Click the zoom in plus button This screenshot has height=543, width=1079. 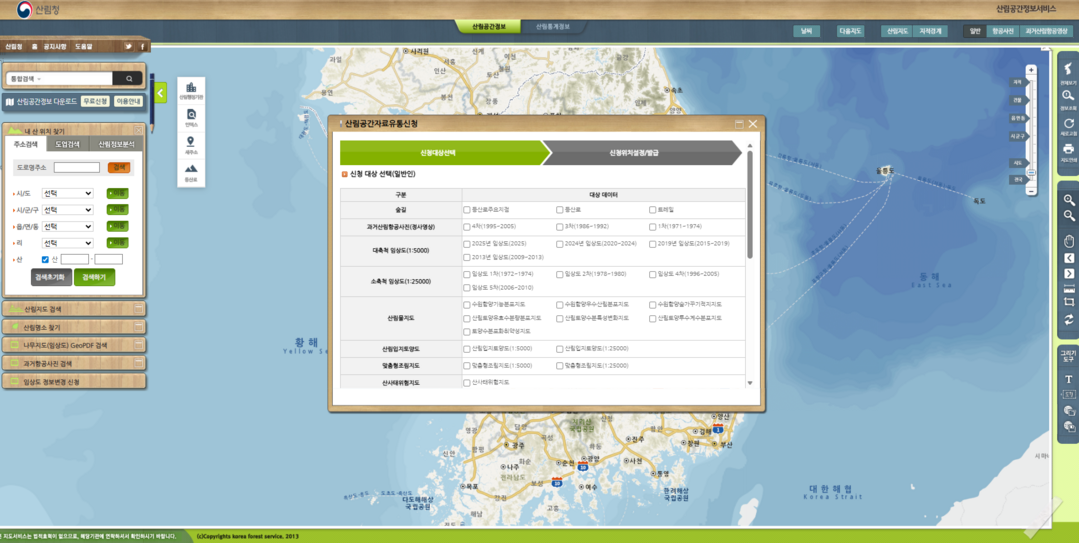[x=1031, y=71]
